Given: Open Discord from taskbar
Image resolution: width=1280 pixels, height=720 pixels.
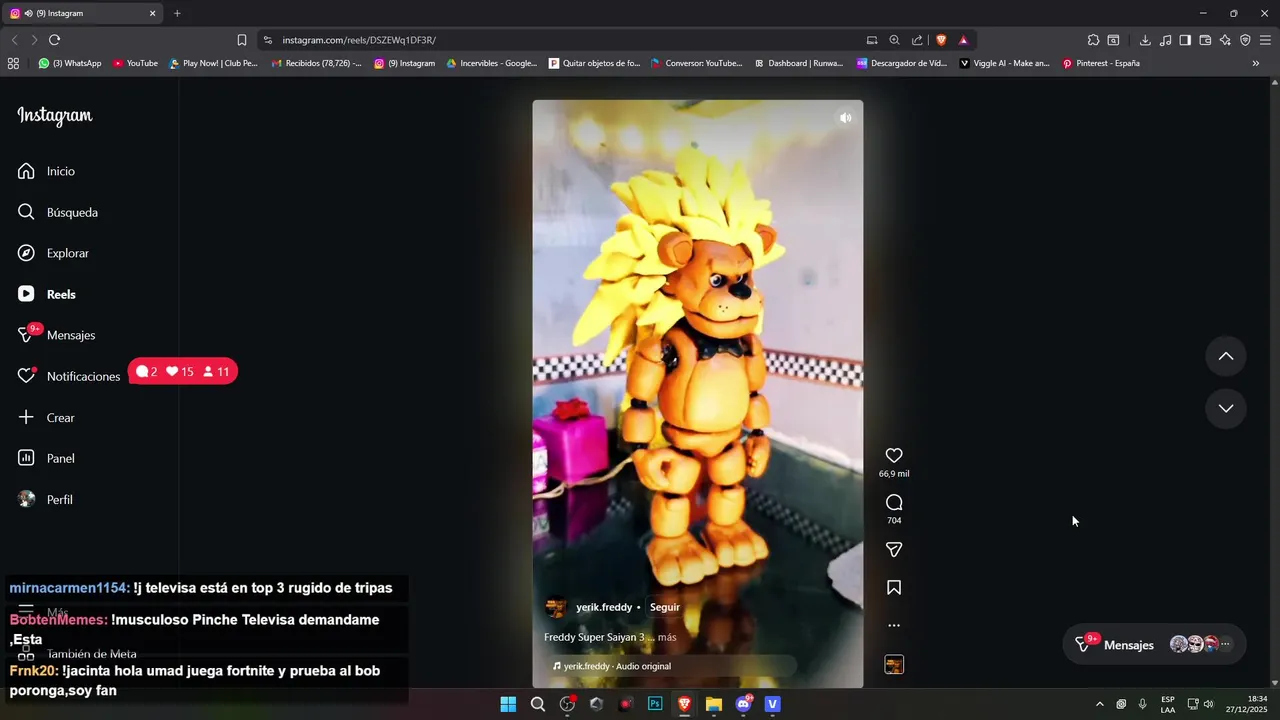Looking at the screenshot, I should point(743,704).
